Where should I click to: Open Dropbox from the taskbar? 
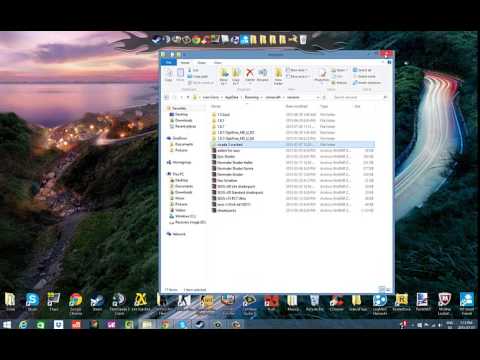[58, 324]
